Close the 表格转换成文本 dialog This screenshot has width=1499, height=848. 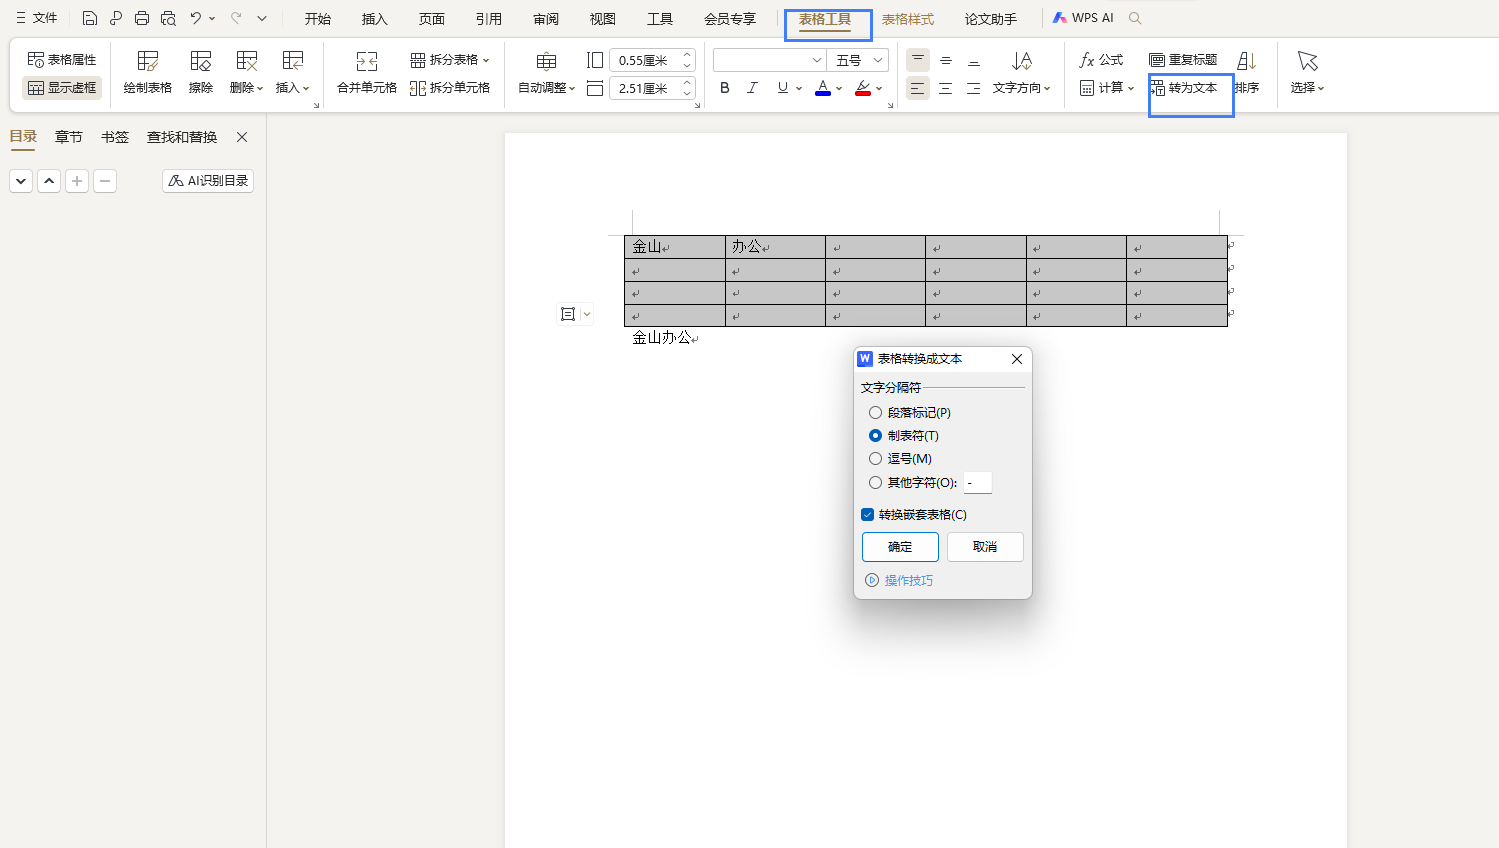point(1017,359)
